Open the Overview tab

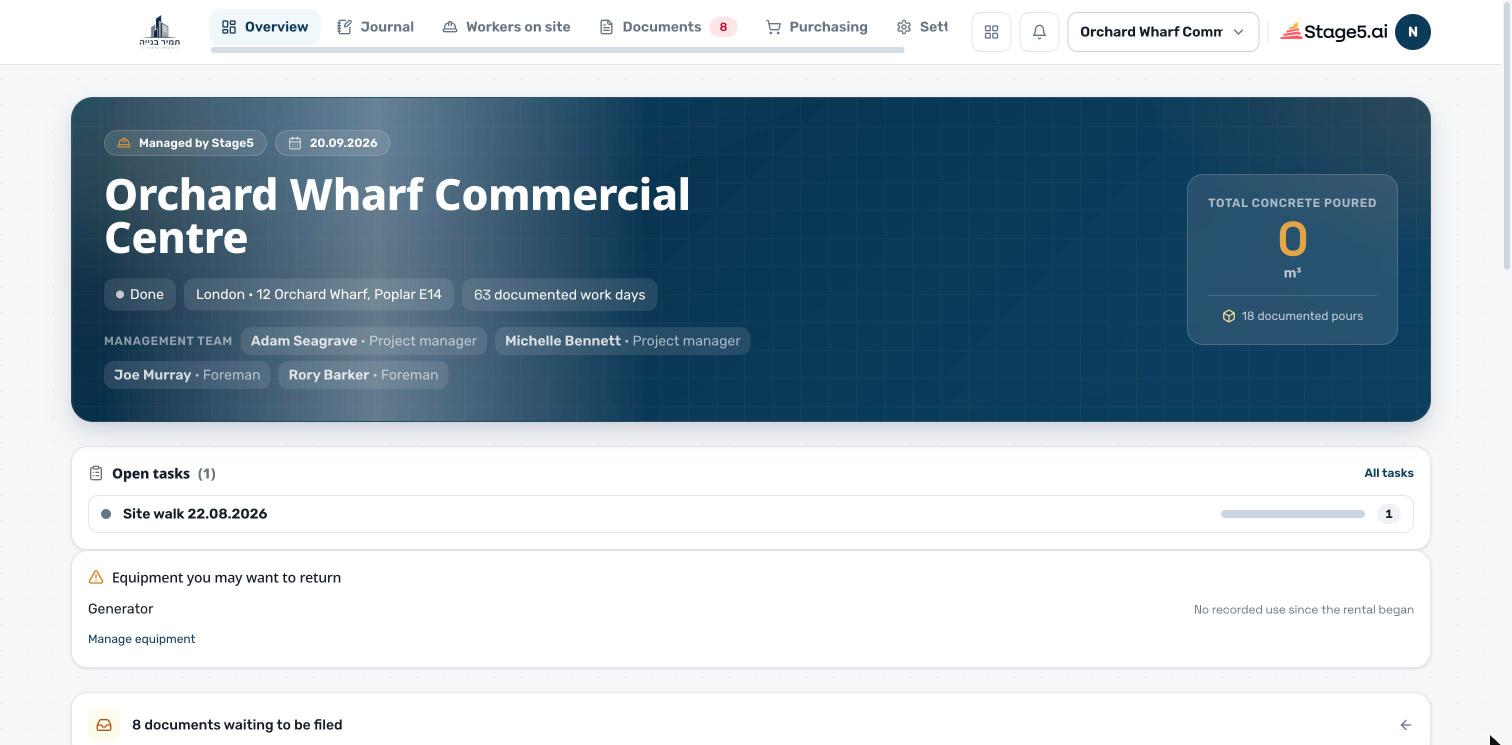tap(265, 27)
